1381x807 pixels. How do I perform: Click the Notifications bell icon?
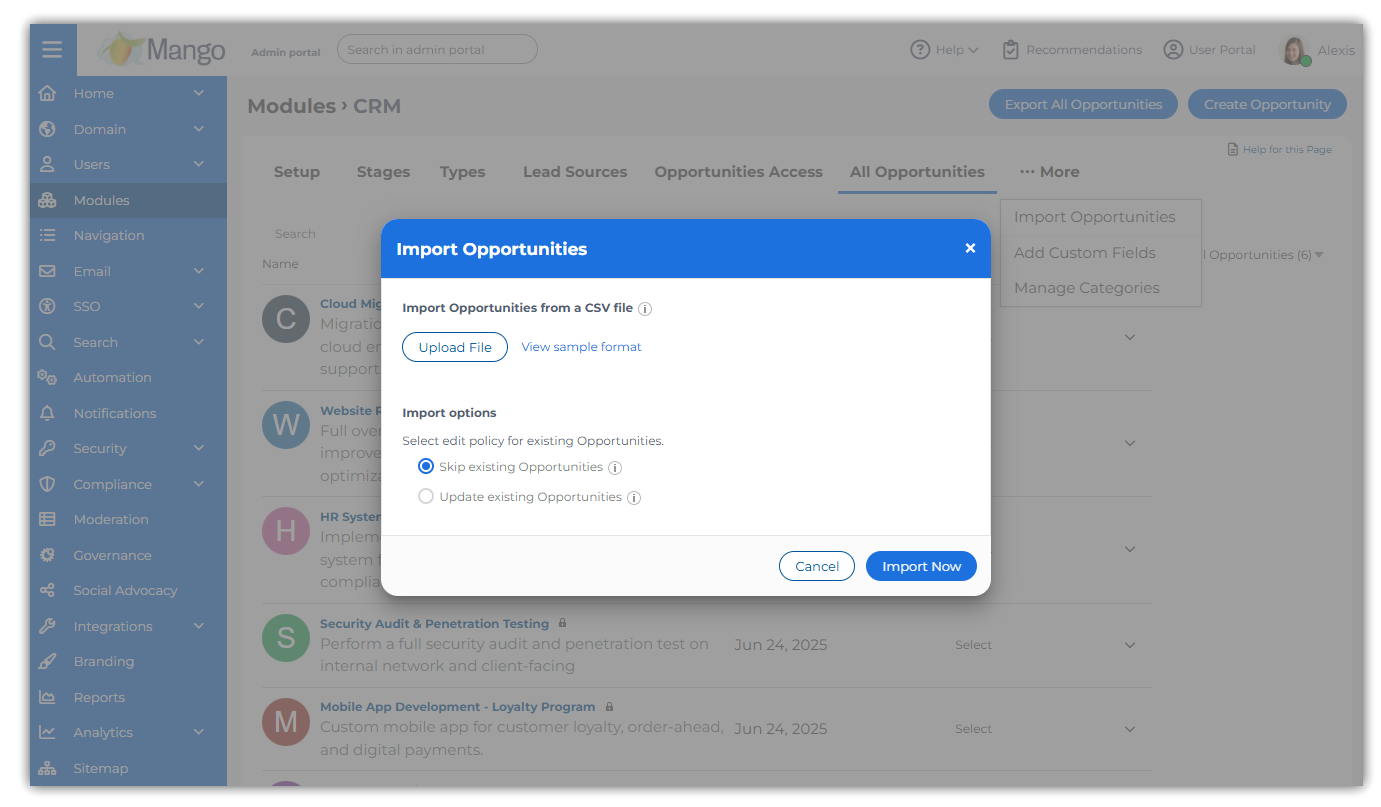47,413
